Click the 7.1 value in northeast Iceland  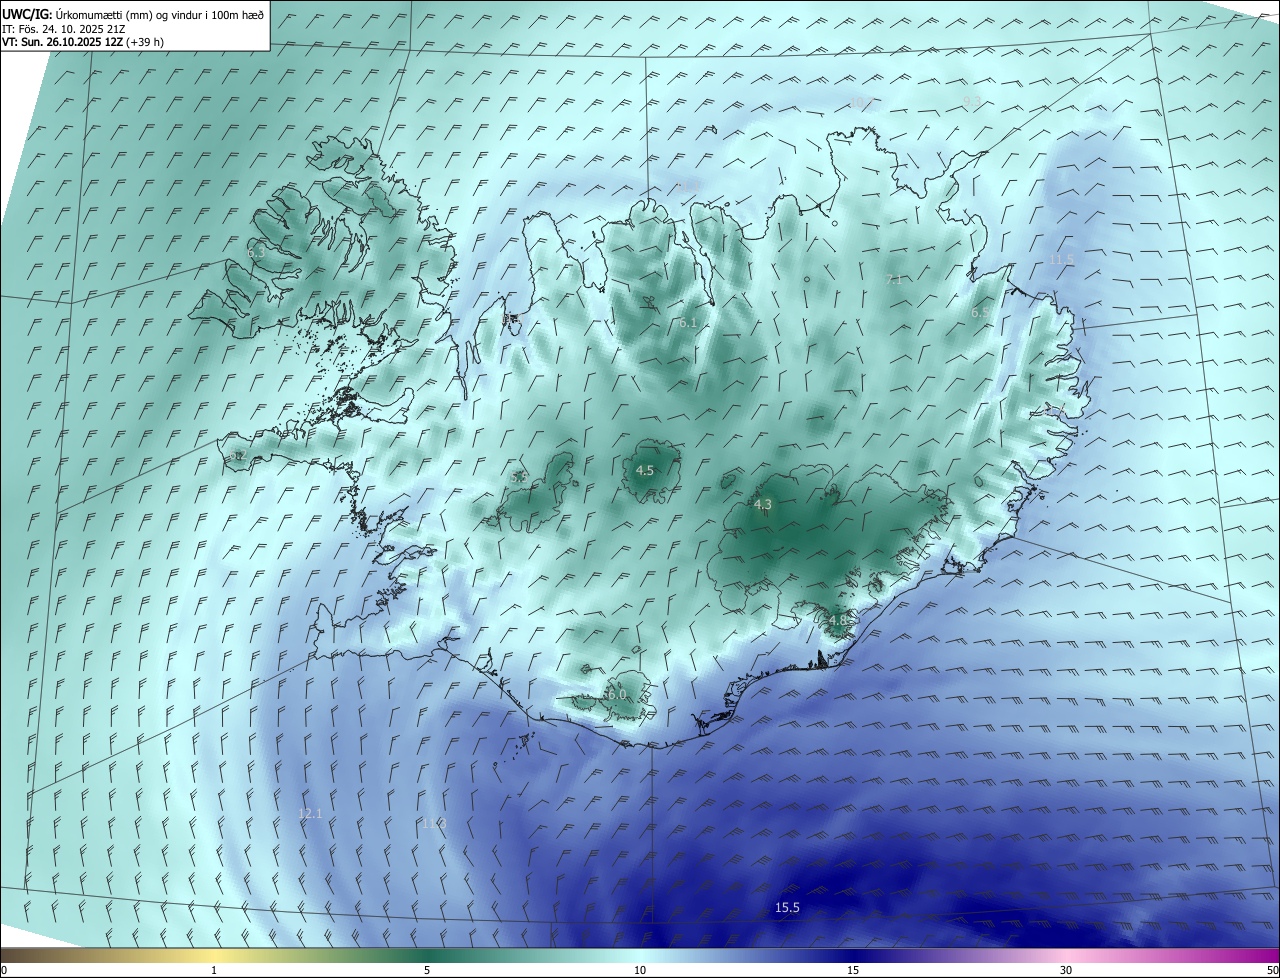coord(894,280)
